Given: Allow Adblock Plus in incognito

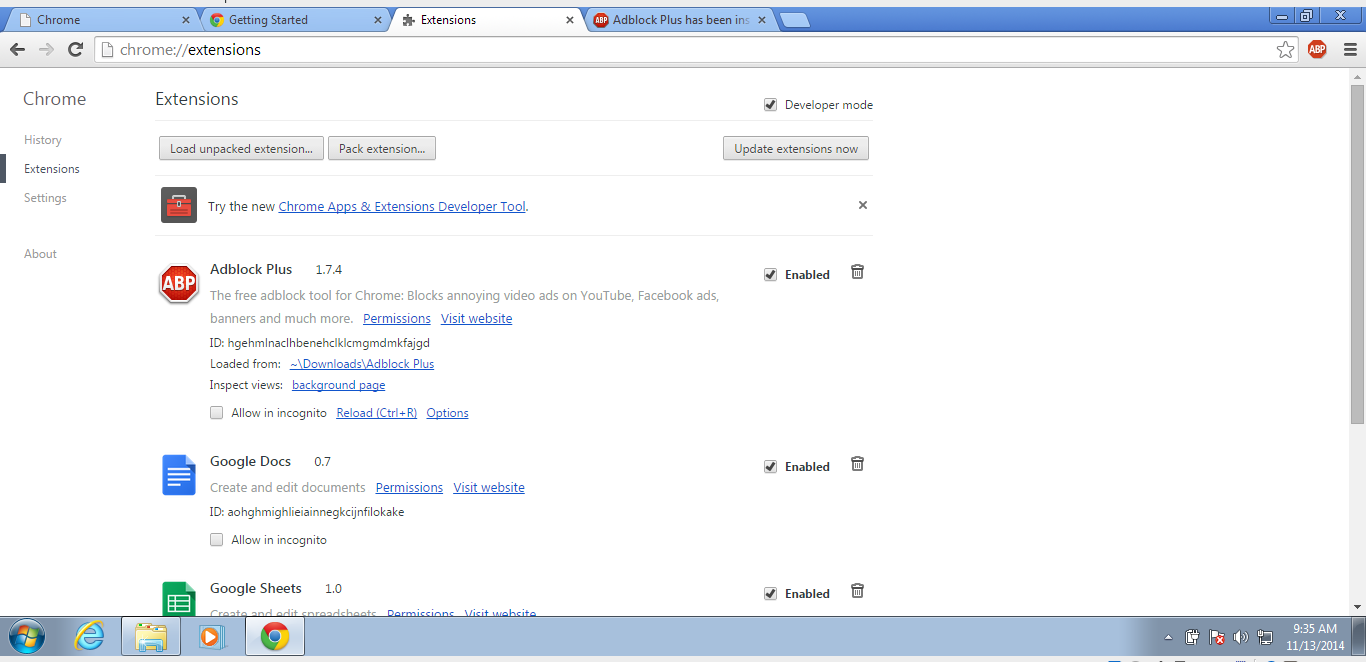Looking at the screenshot, I should (x=217, y=413).
